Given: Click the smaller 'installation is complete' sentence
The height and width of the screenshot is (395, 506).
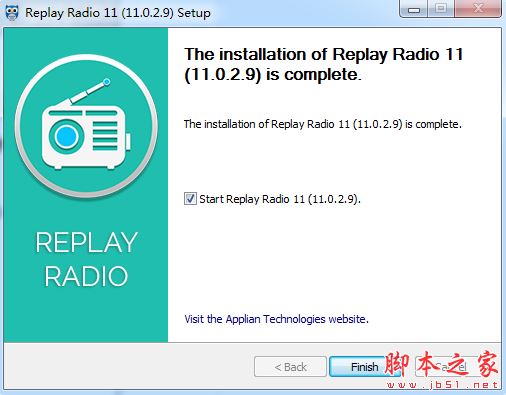Looking at the screenshot, I should click(x=323, y=124).
